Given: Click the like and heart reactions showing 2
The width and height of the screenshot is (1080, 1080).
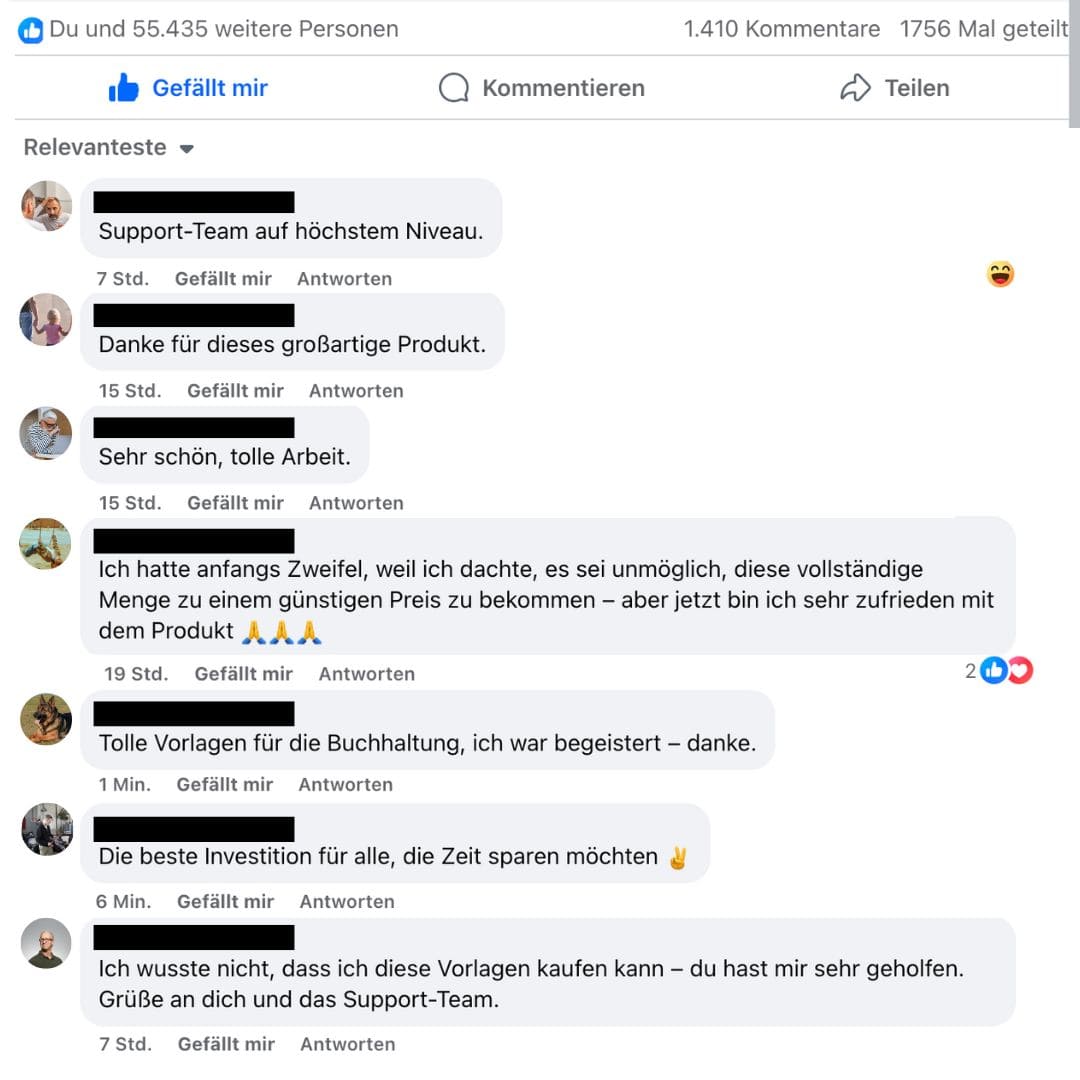Looking at the screenshot, I should (x=999, y=670).
